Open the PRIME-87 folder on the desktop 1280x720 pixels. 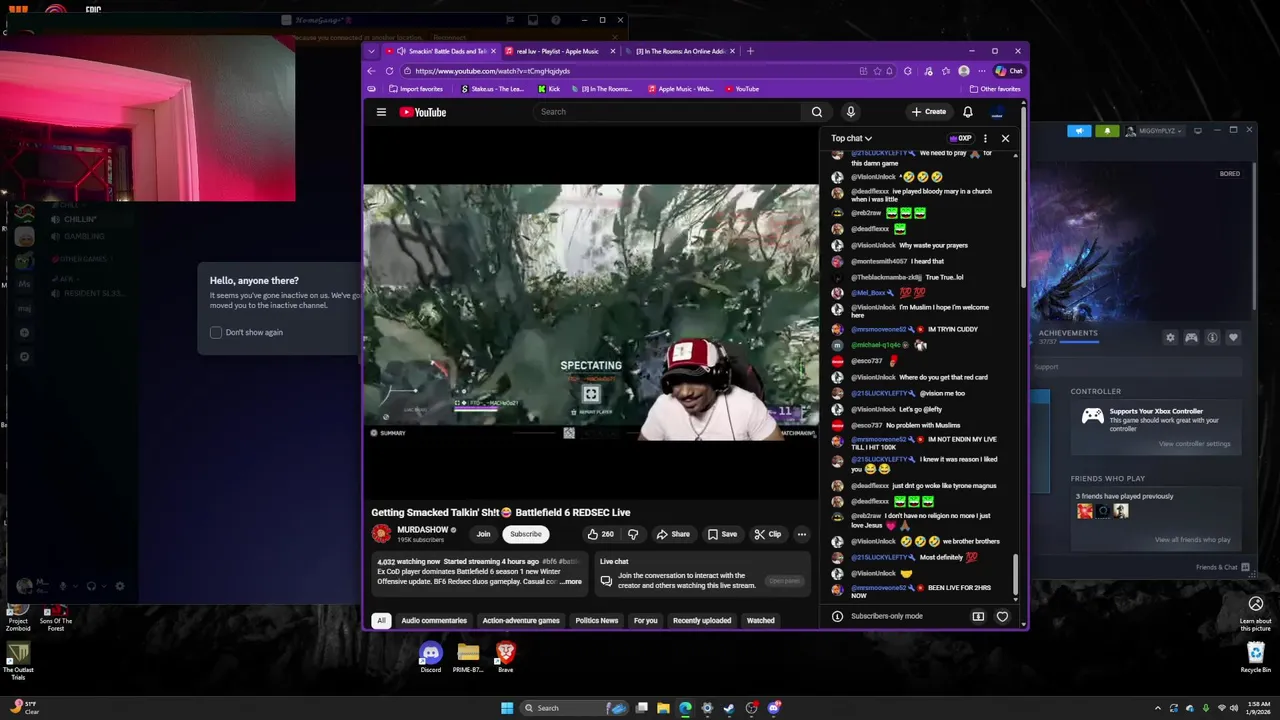[x=468, y=657]
